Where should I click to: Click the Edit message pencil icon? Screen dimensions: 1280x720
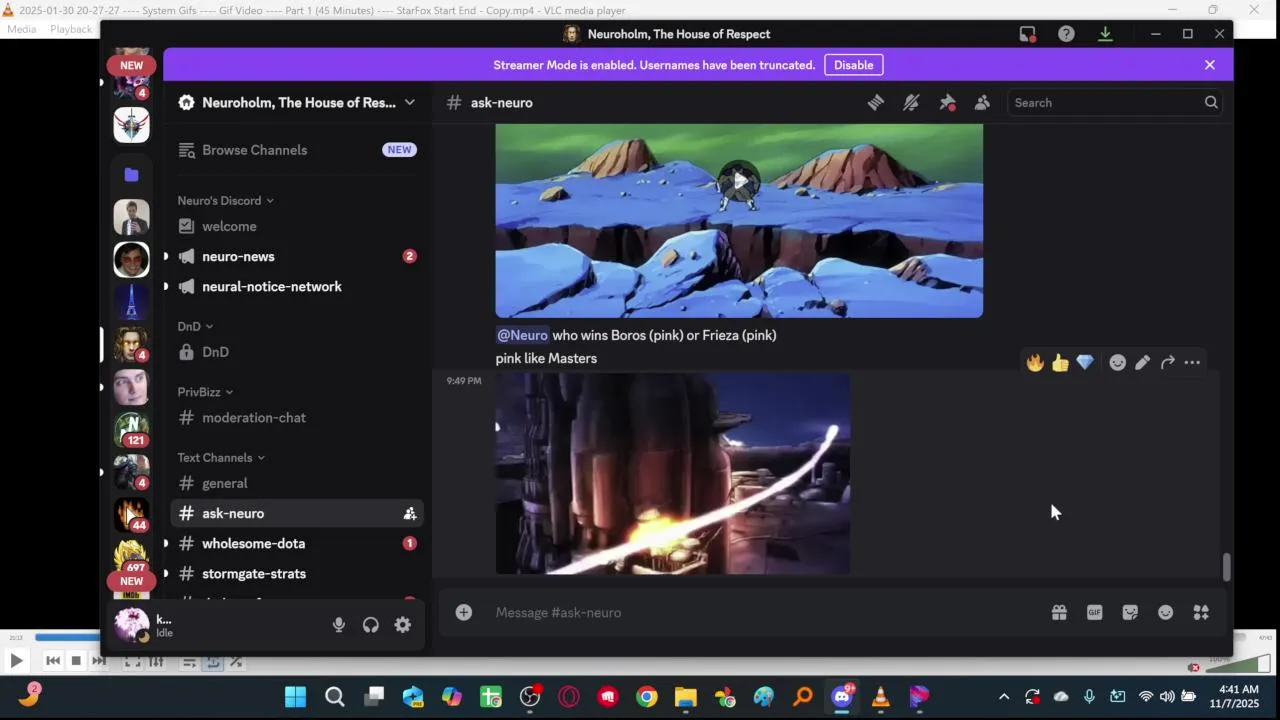(1142, 363)
